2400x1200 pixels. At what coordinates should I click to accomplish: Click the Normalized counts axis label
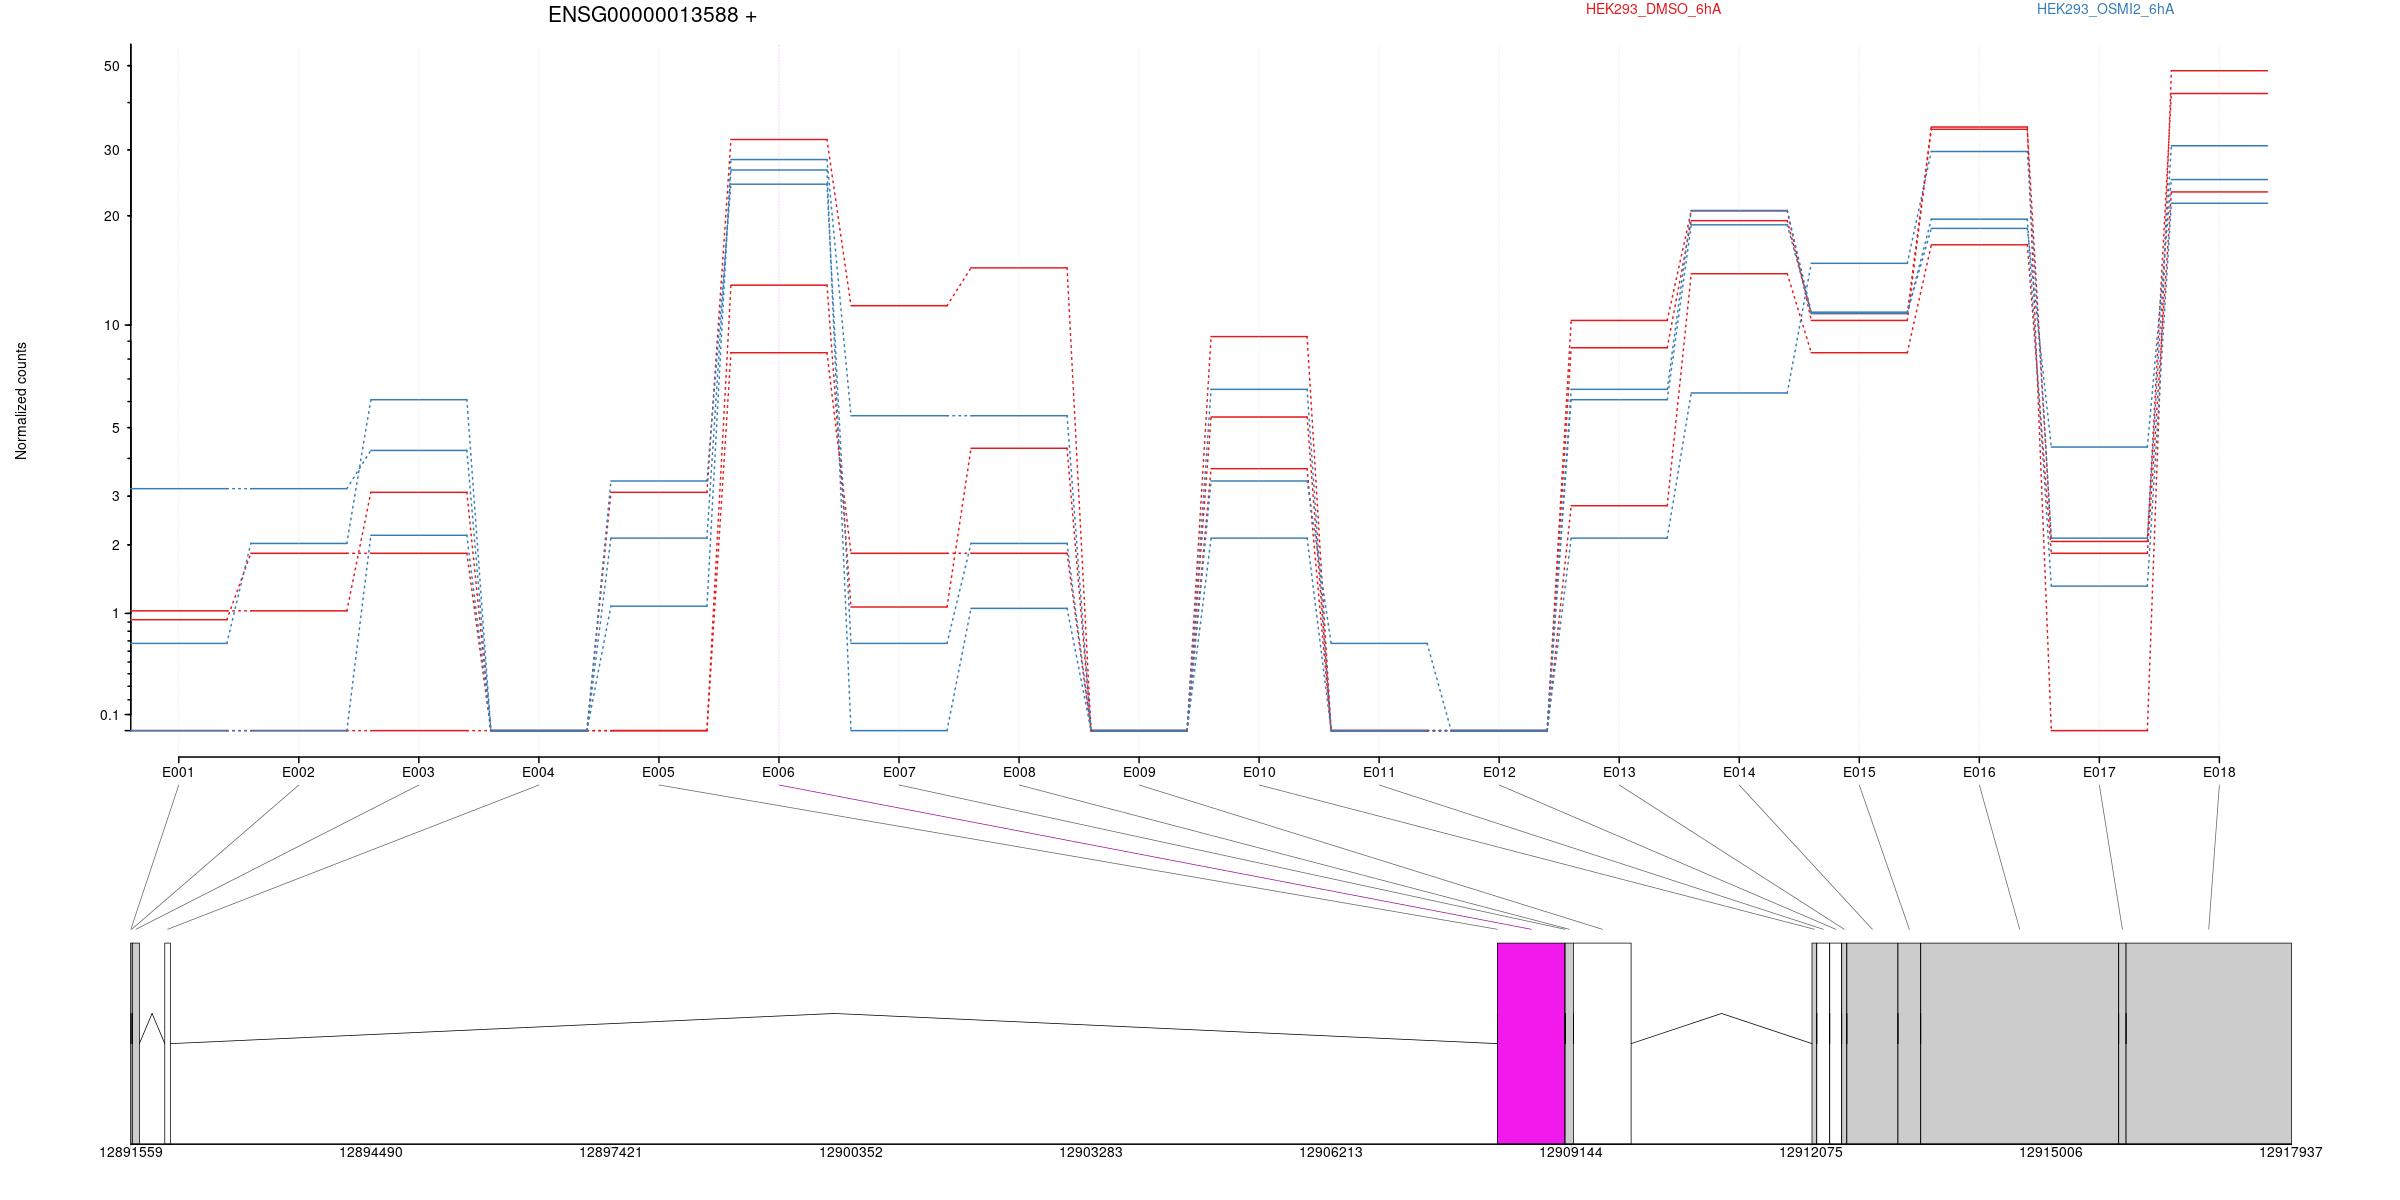point(21,401)
